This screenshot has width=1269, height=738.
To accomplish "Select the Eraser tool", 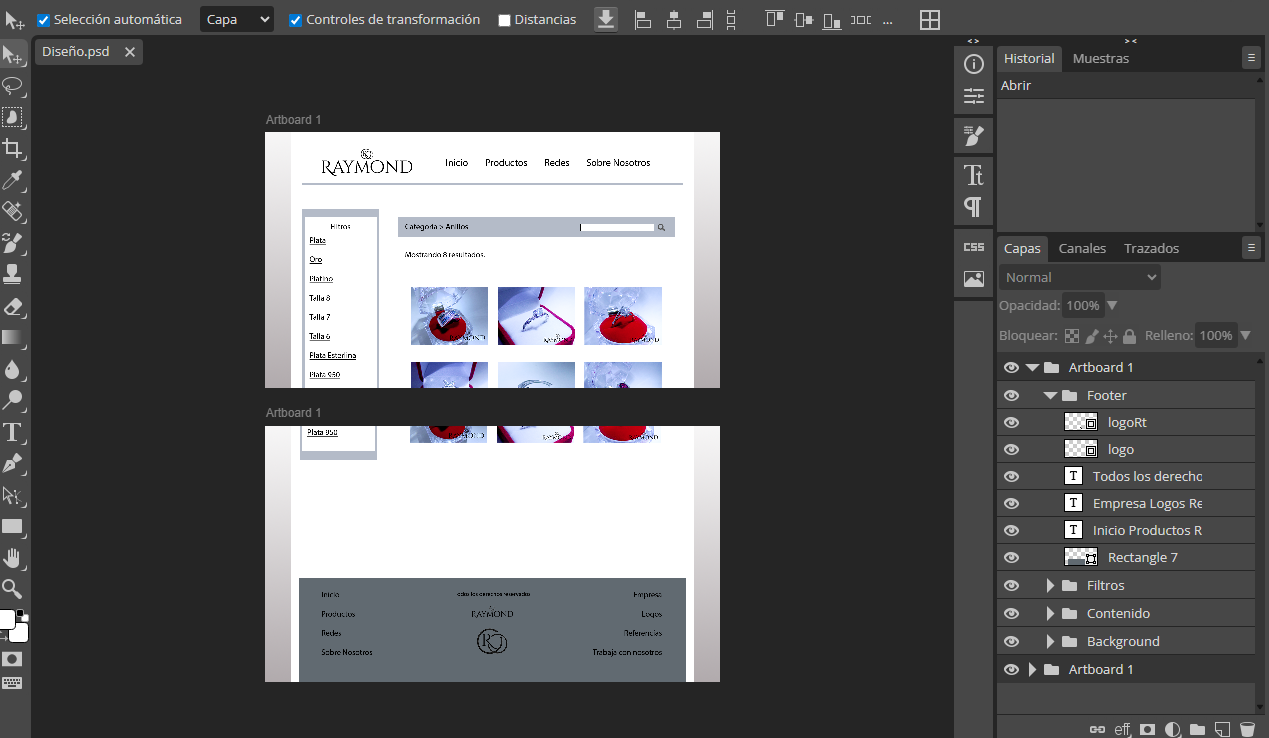I will click(x=13, y=306).
